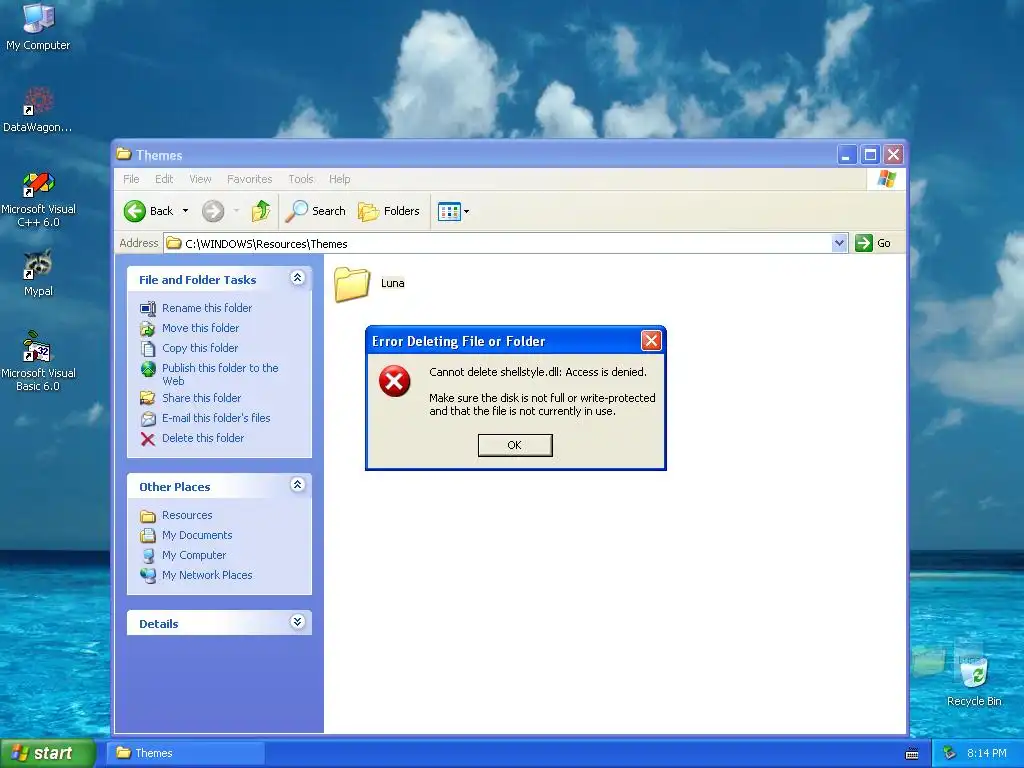1024x768 pixels.
Task: Click the Move this folder icon
Action: pos(148,328)
